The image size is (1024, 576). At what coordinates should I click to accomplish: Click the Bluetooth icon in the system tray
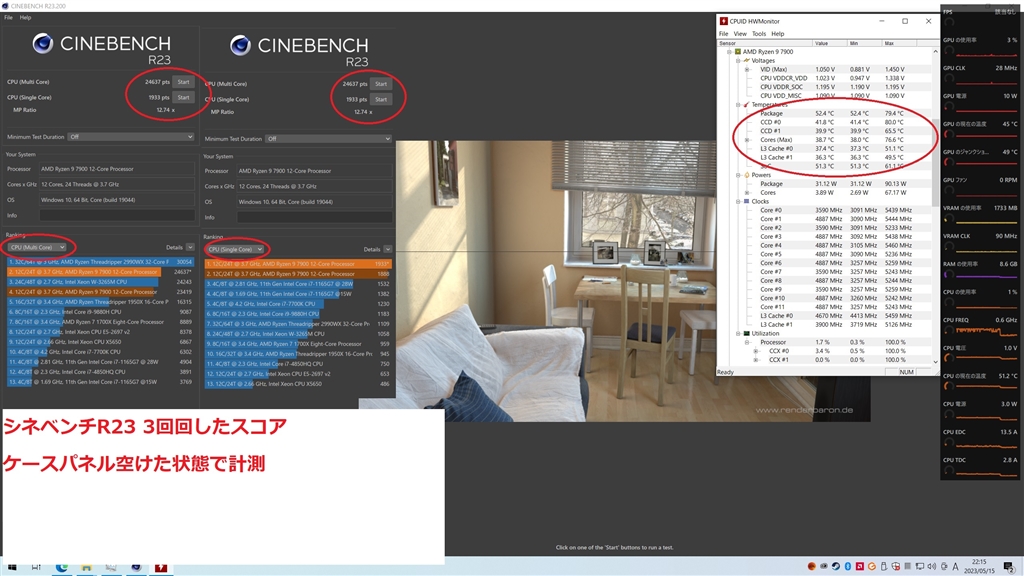848,566
